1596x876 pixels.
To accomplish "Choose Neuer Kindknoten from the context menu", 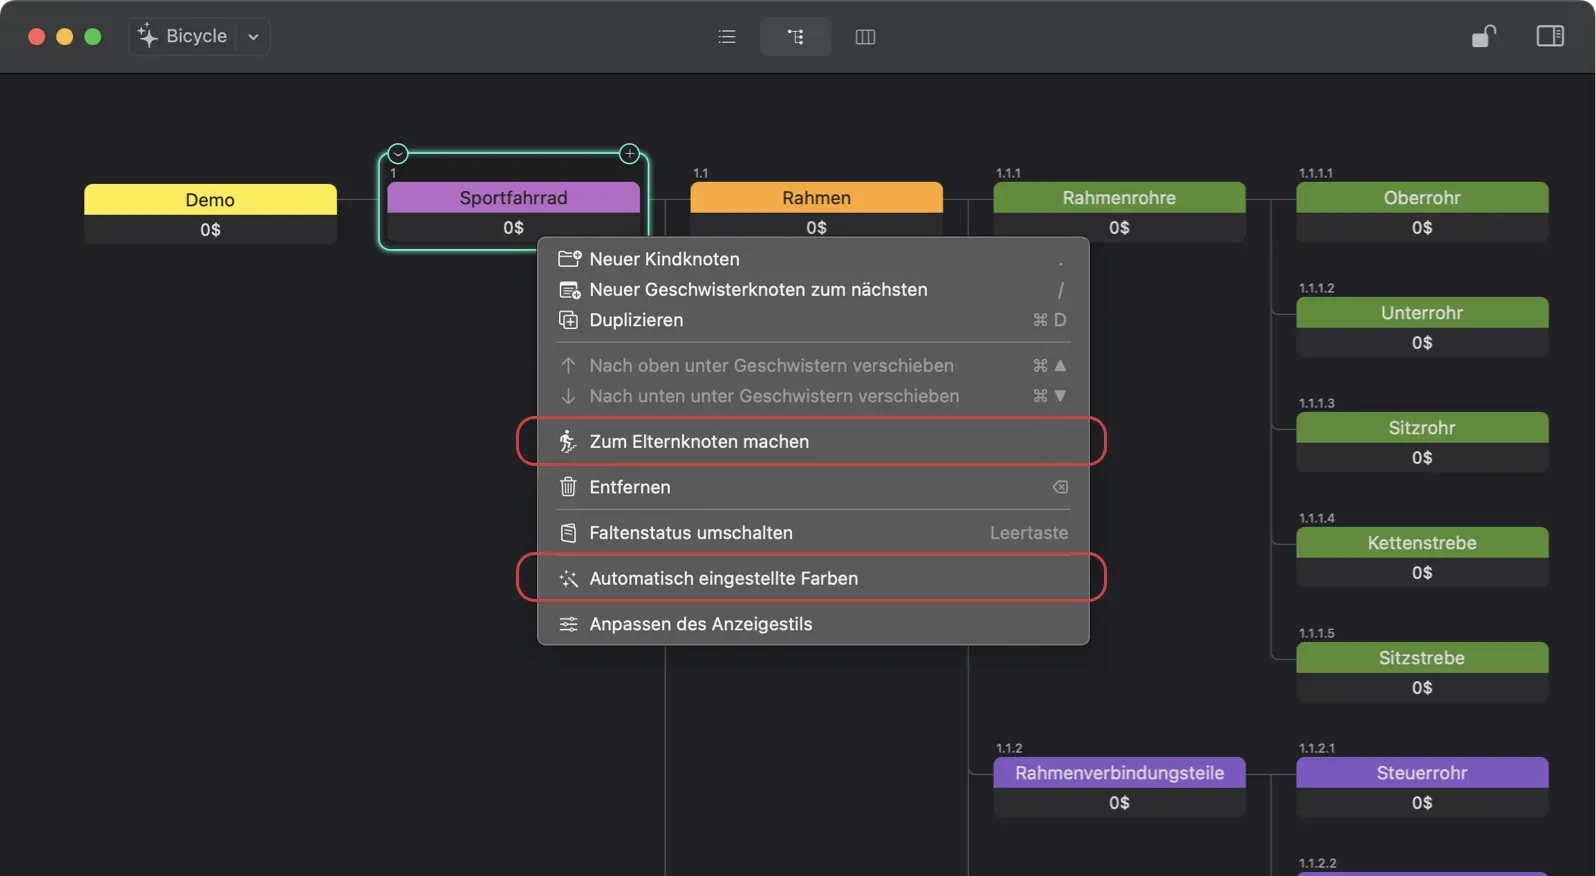I will click(x=664, y=259).
